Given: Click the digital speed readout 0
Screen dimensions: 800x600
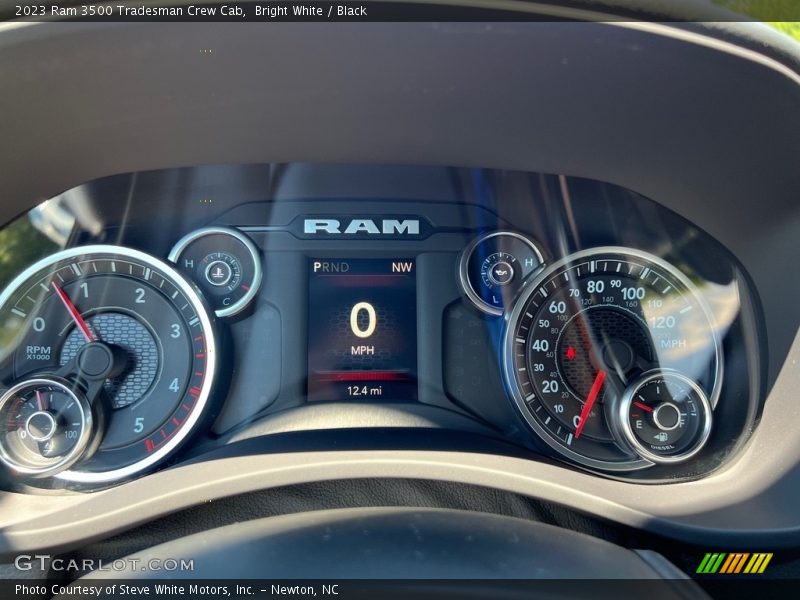Looking at the screenshot, I should click(x=363, y=320).
